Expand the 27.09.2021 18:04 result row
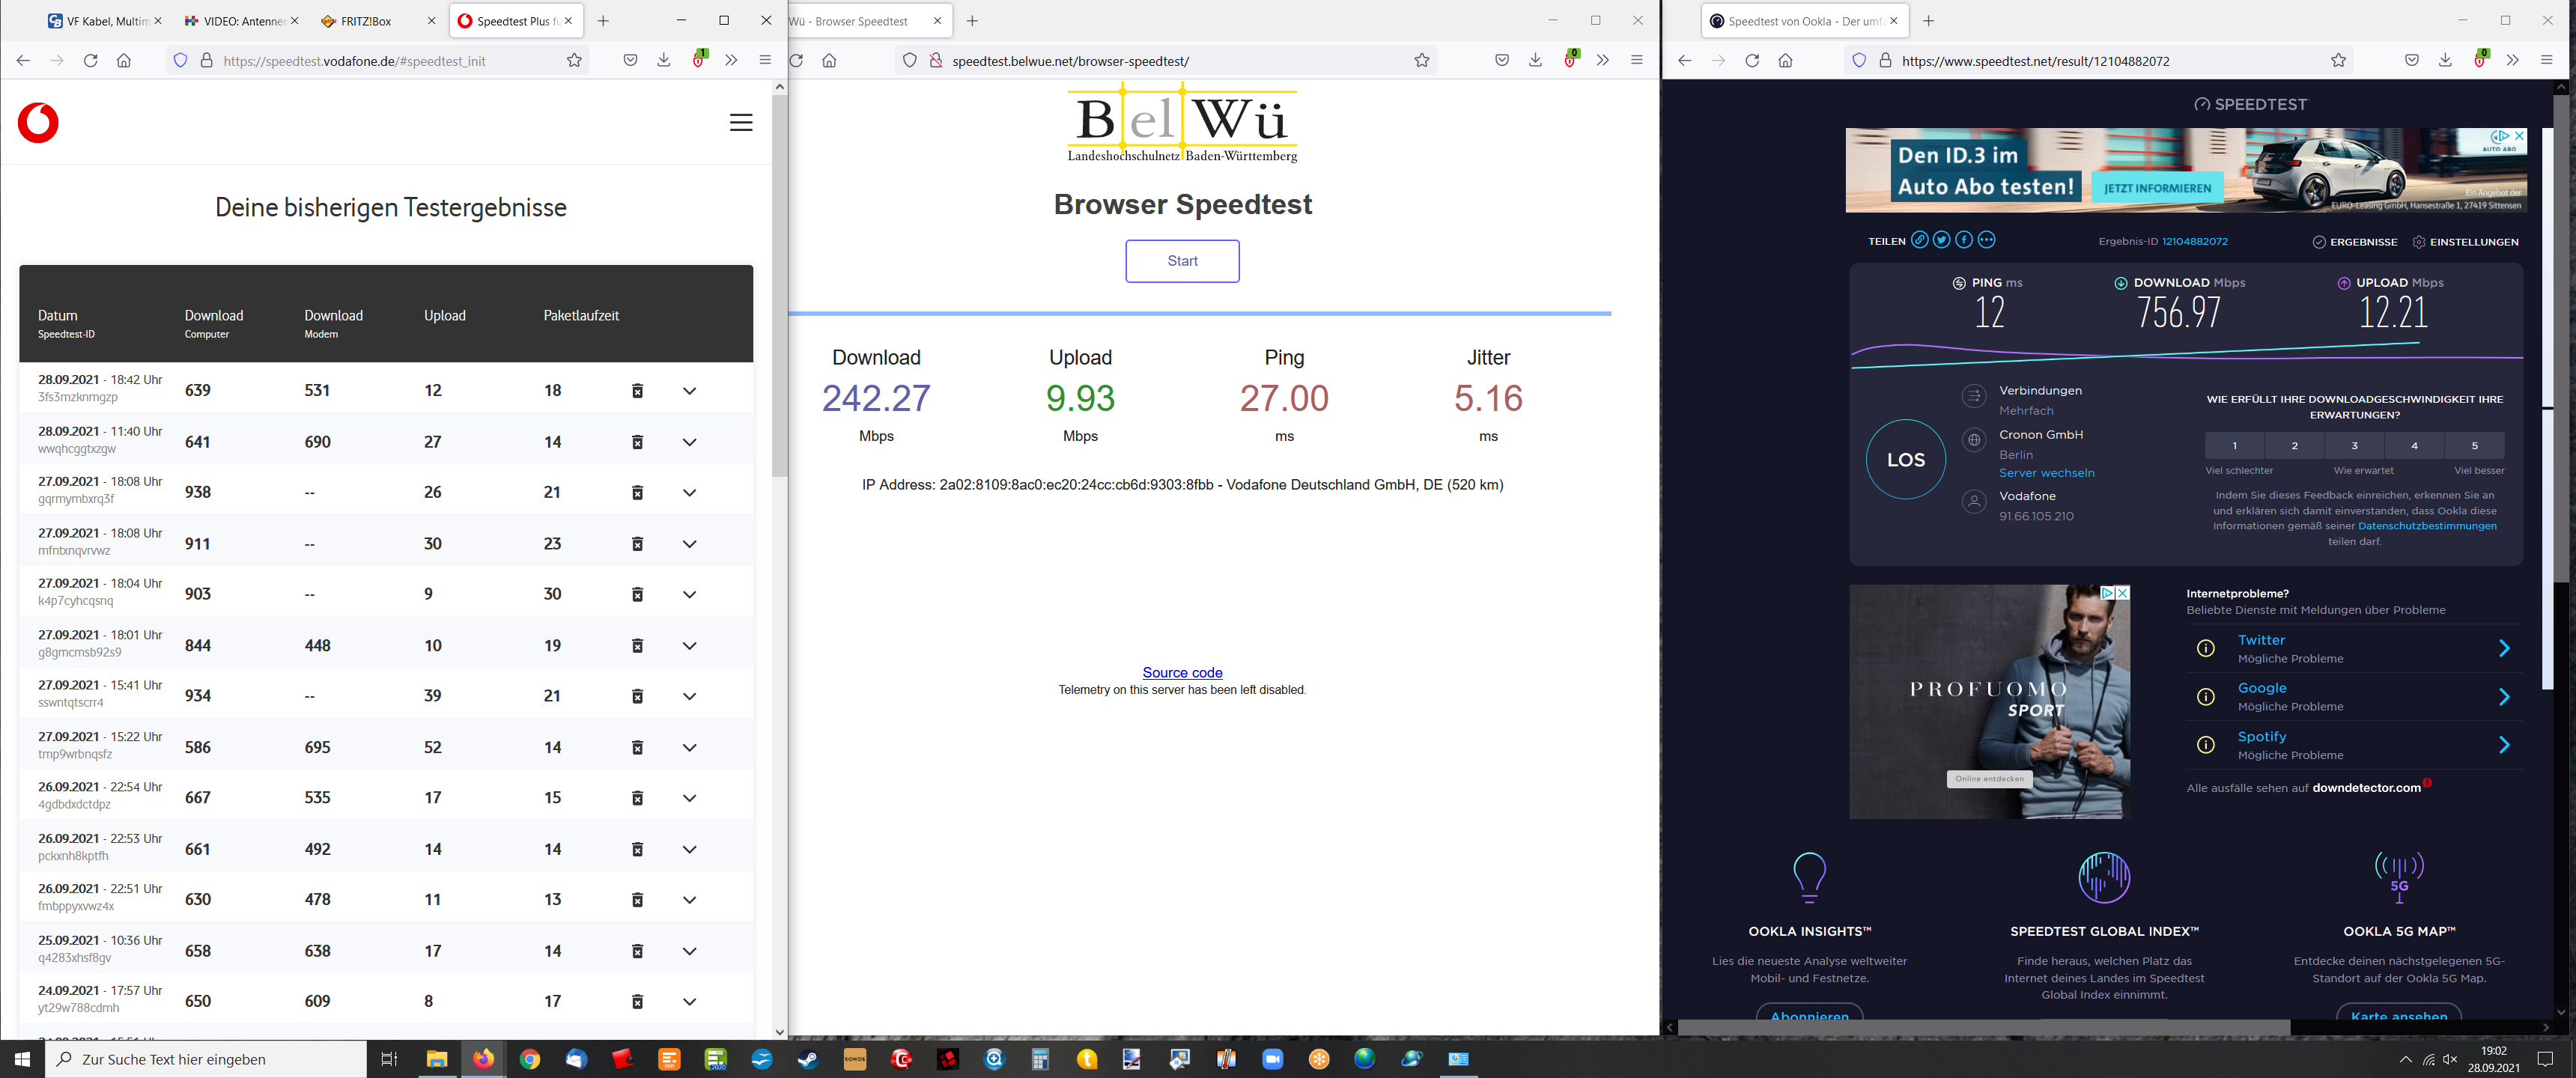 (689, 595)
